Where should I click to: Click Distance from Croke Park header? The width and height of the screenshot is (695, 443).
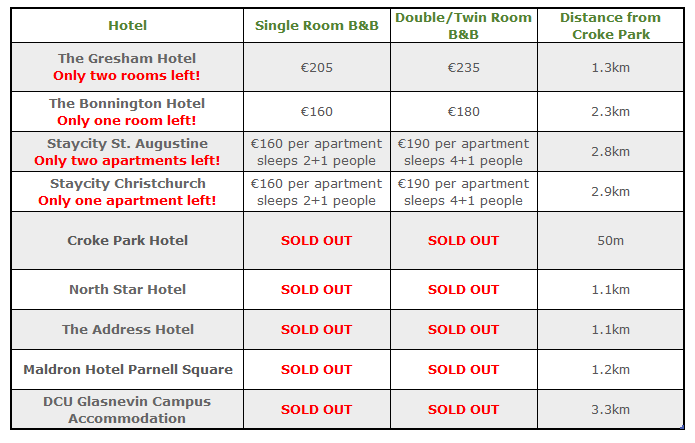coord(610,26)
